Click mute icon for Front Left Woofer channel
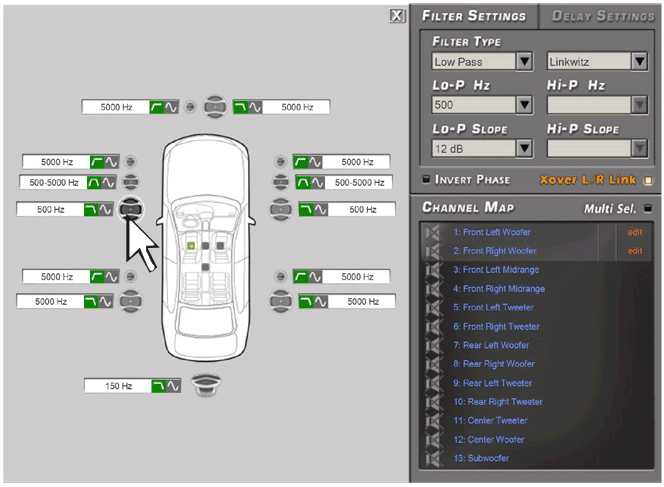Viewport: 664px width, 487px height. tap(432, 232)
